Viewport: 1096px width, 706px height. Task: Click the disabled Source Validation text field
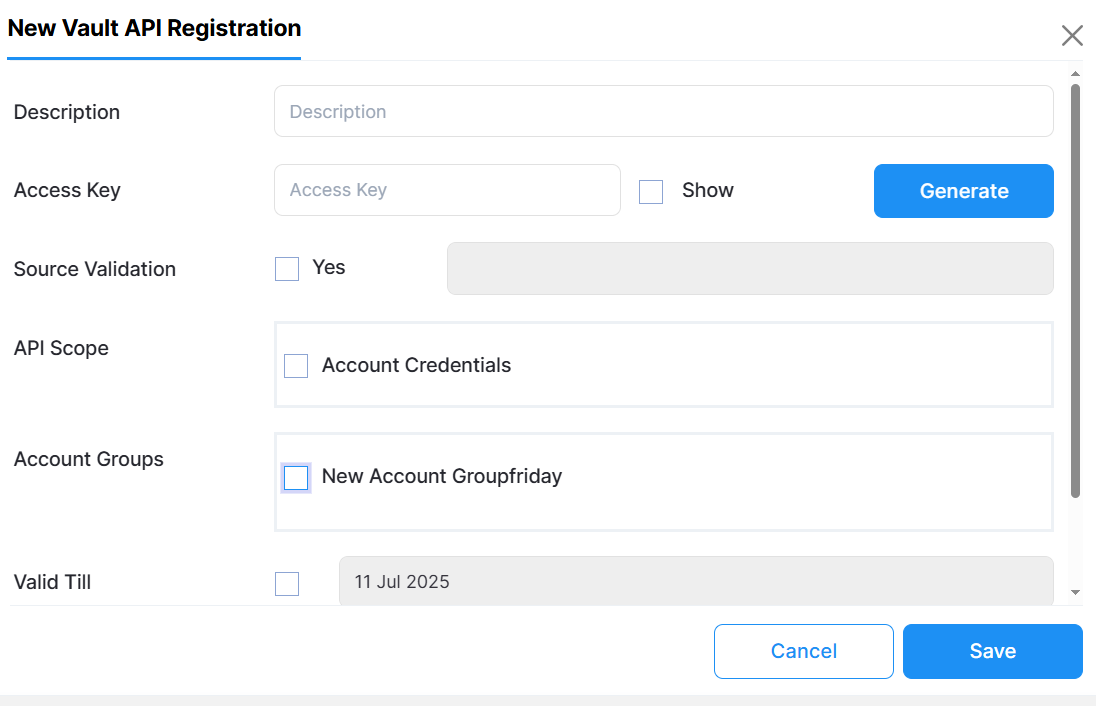tap(749, 269)
